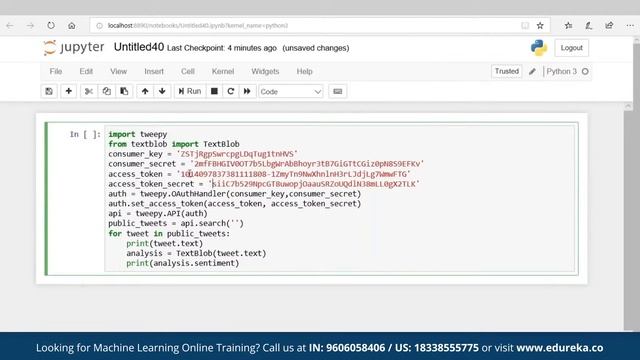
Task: Click the kernel idle indicator circle
Action: click(585, 71)
